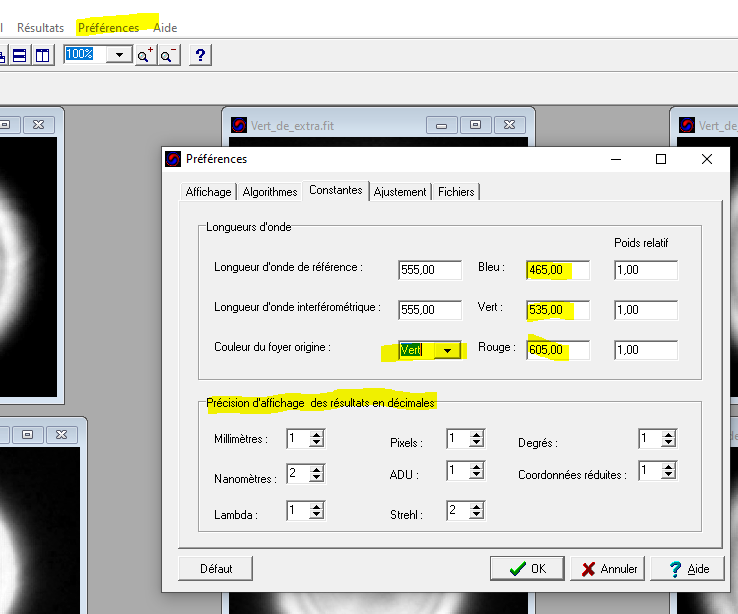Switch to the Algorithmes tab
Image resolution: width=738 pixels, height=614 pixels.
(270, 191)
